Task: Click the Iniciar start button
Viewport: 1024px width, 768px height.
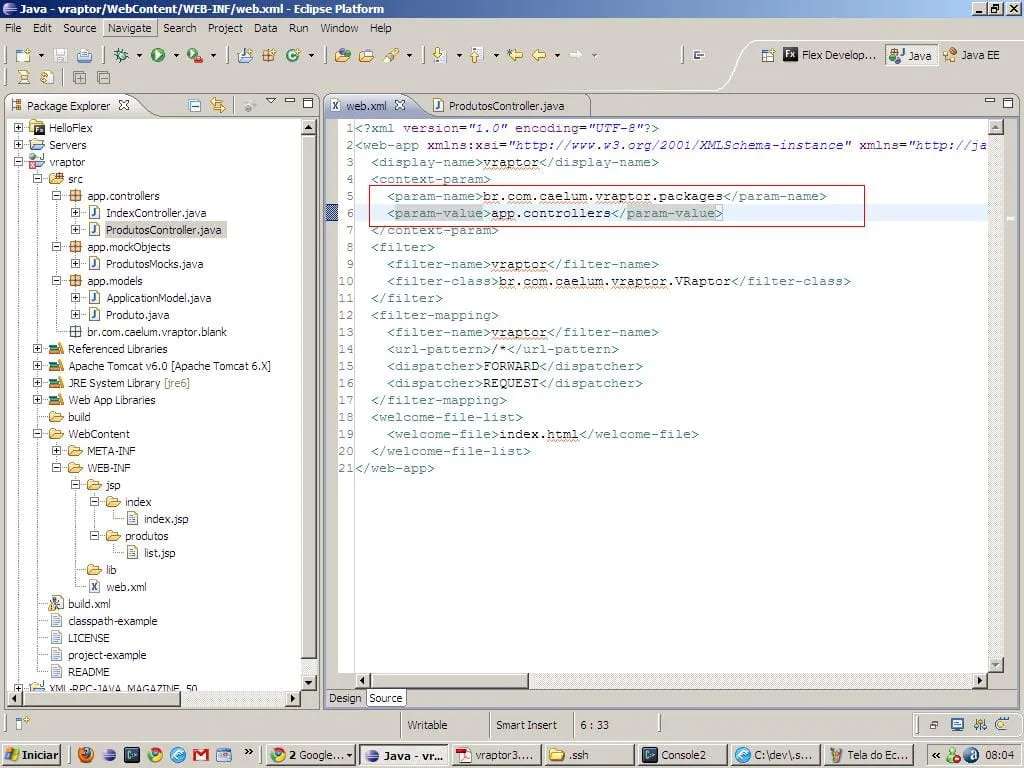Action: (x=32, y=755)
